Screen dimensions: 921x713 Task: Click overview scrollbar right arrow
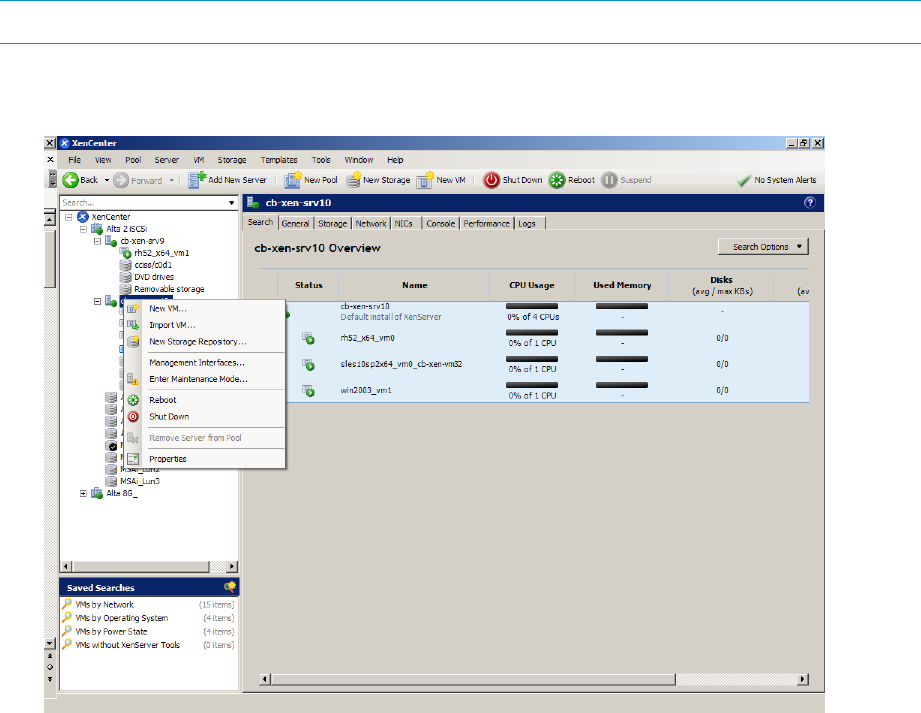803,680
